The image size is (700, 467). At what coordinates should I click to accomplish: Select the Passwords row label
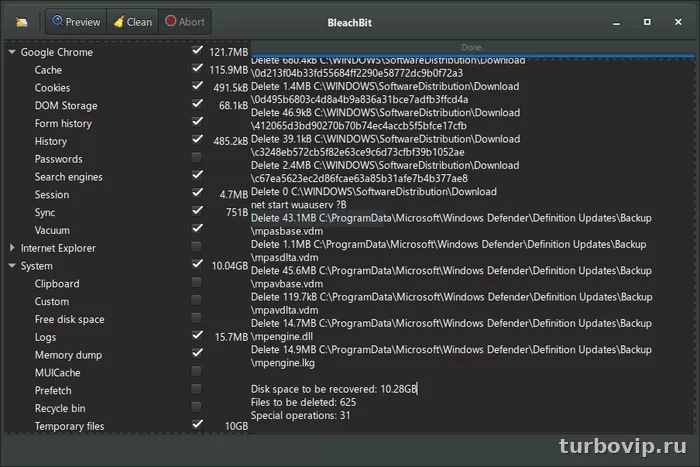(58, 159)
